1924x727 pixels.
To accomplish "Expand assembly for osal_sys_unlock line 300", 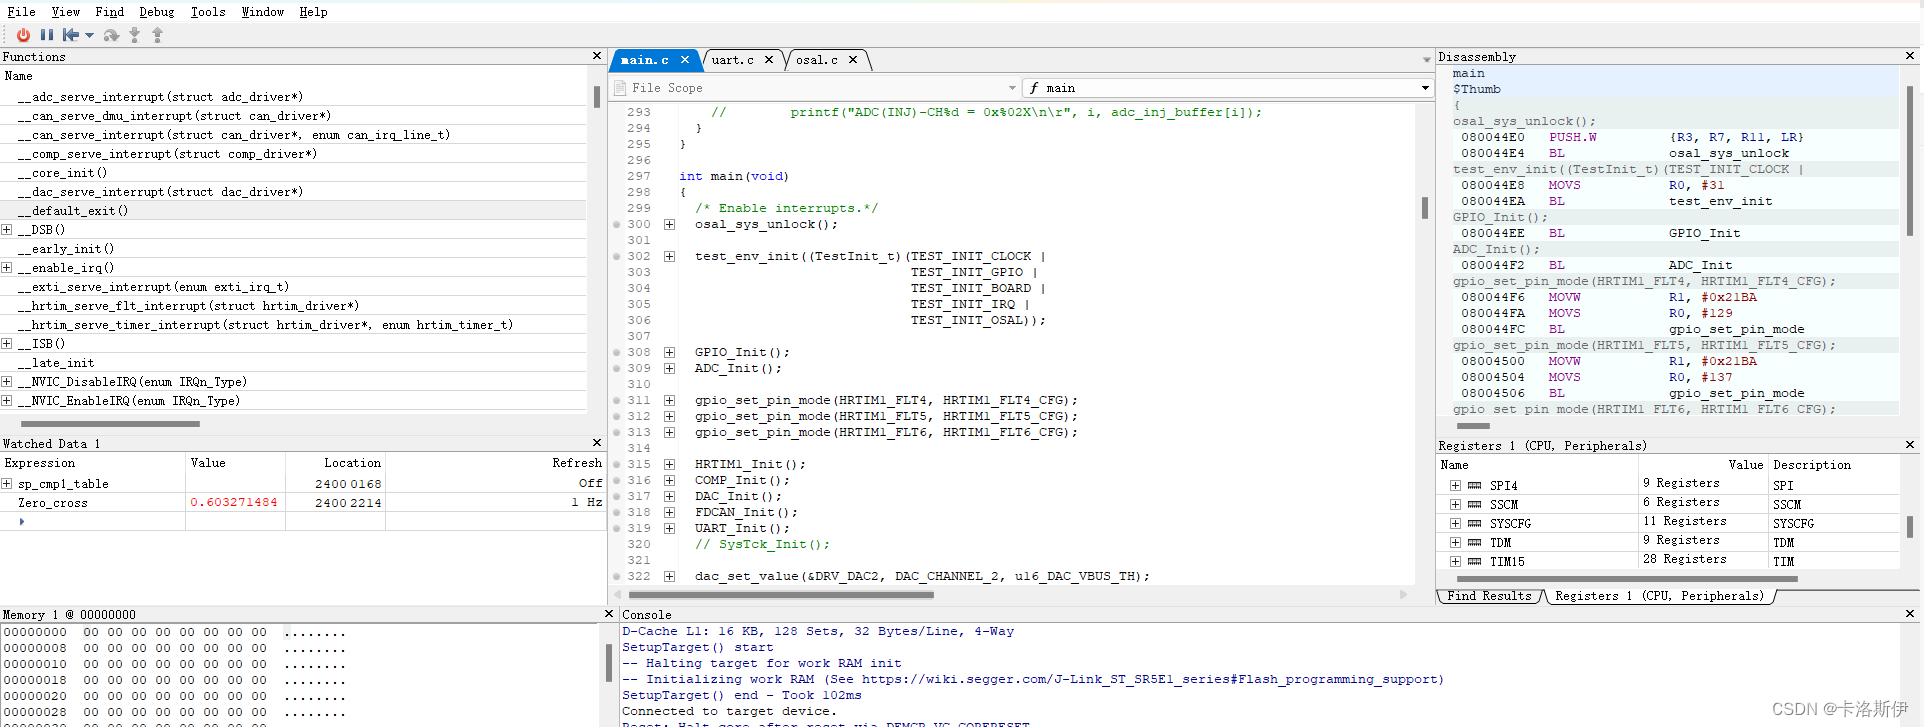I will [x=669, y=224].
